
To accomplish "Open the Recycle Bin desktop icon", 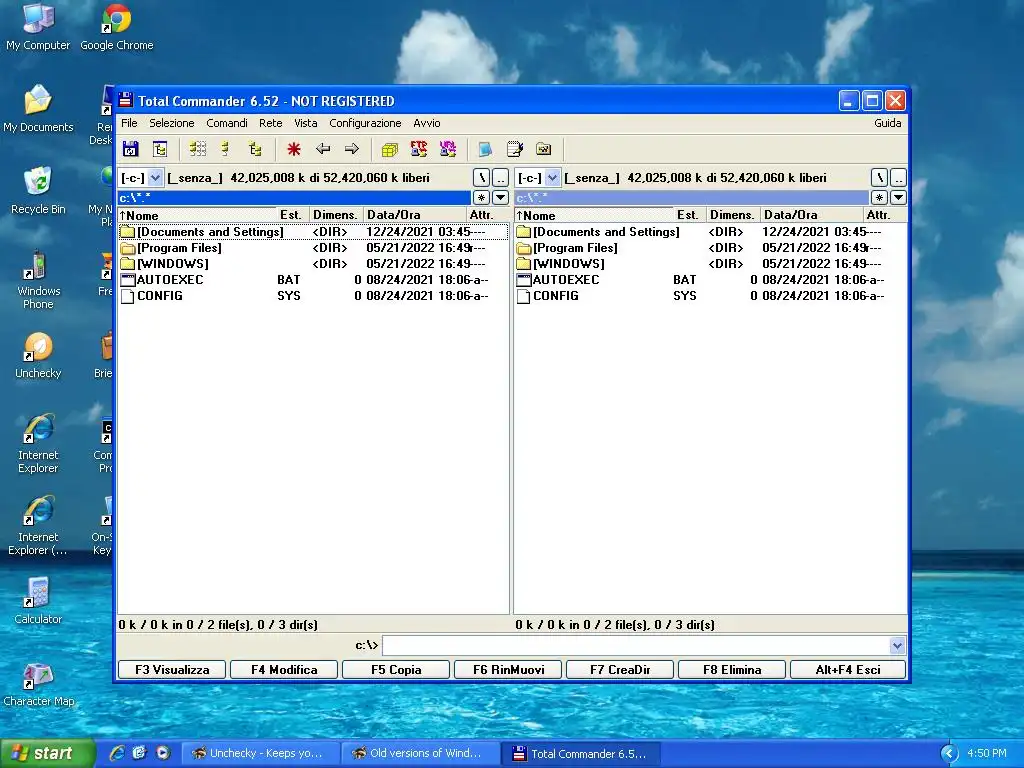I will (38, 191).
